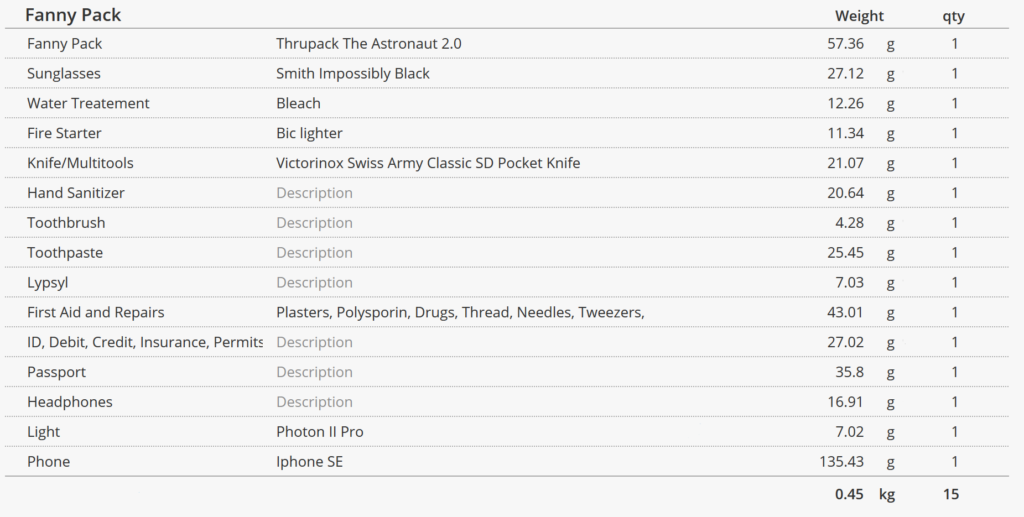Edit the 57.36 weight of Fanny Pack

pyautogui.click(x=845, y=44)
